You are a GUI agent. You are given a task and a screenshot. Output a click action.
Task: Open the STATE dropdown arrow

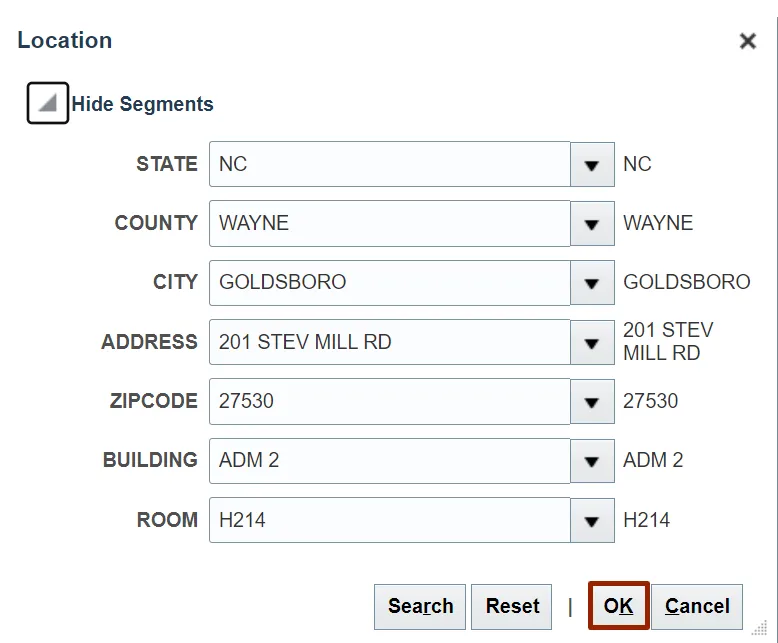coord(592,164)
